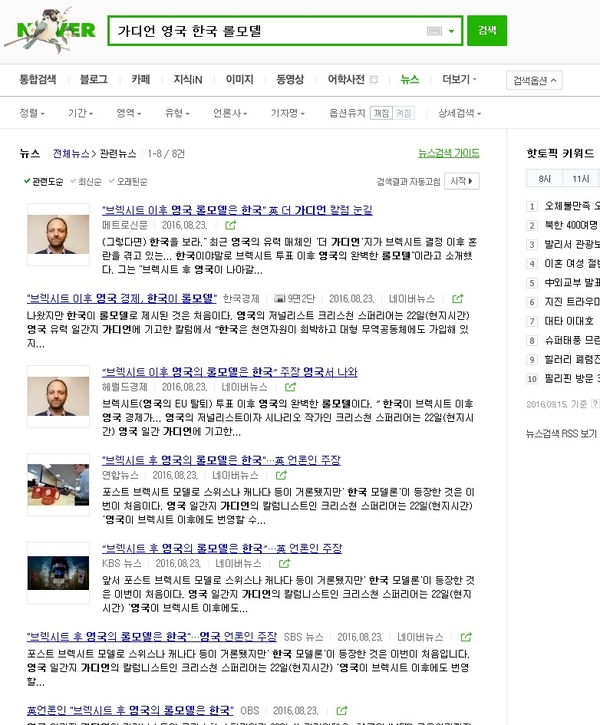Open the 뉴스검색 가이드 link
Image resolution: width=600 pixels, height=725 pixels.
point(448,153)
